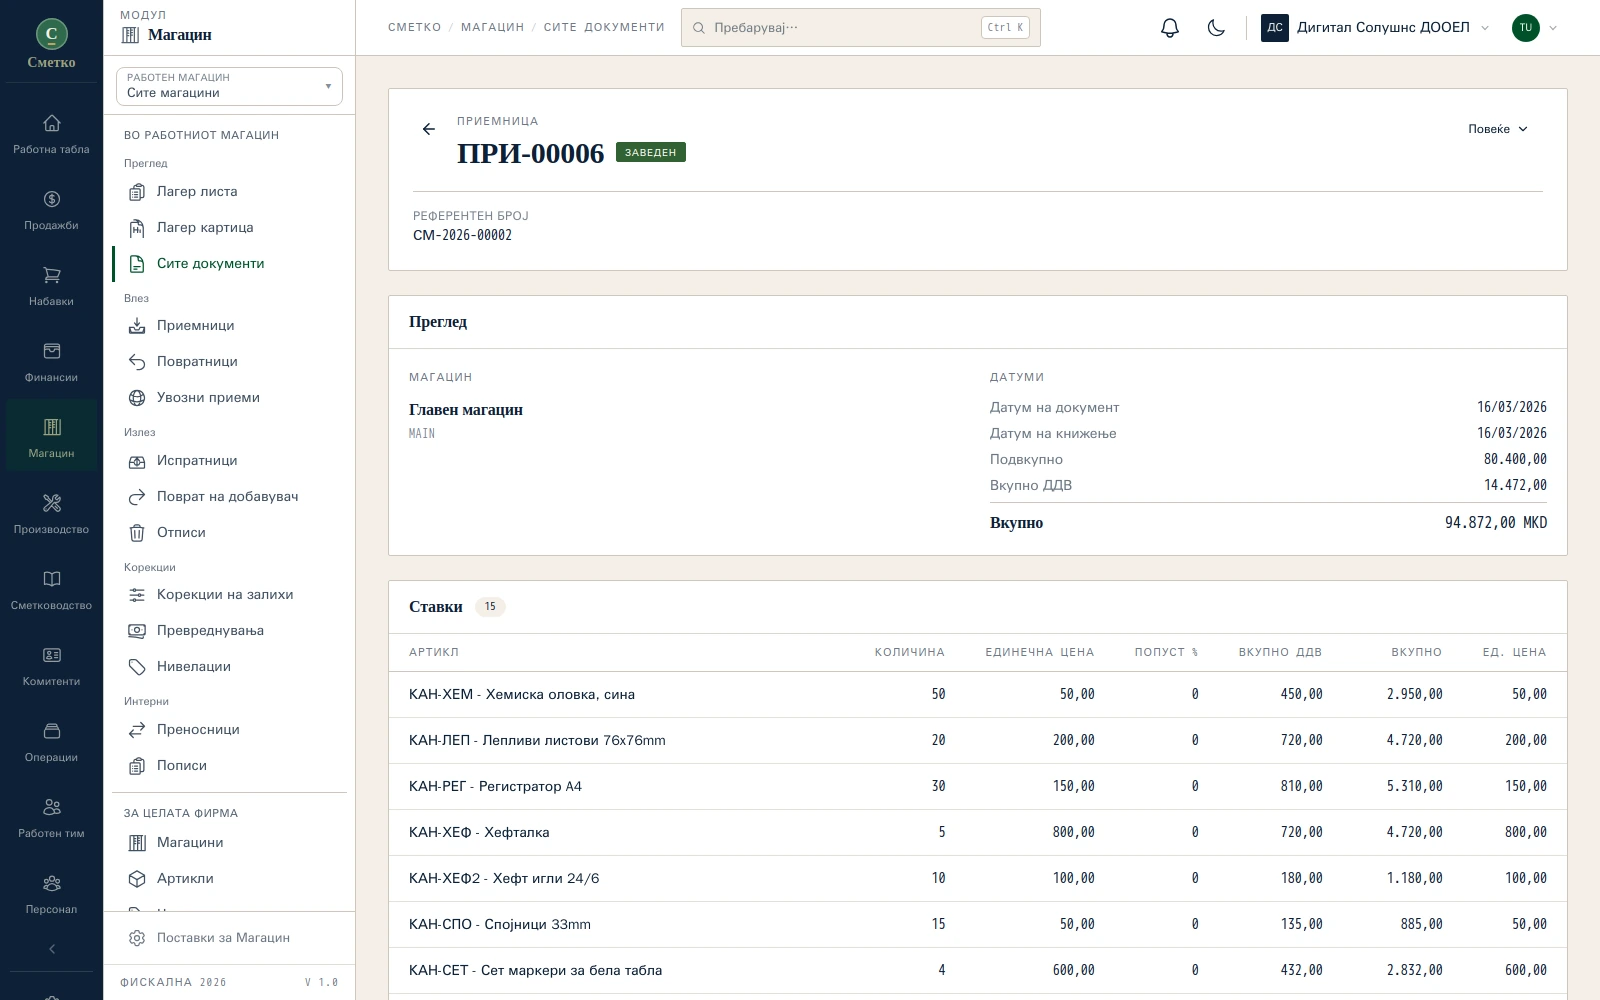Expand Работен магацин dropdown
This screenshot has height=1000, width=1600.
coord(229,86)
